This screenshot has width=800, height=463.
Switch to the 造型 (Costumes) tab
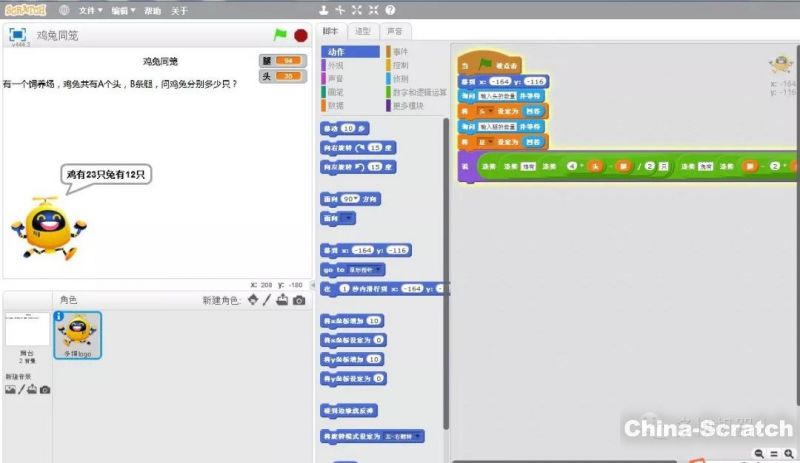click(363, 31)
